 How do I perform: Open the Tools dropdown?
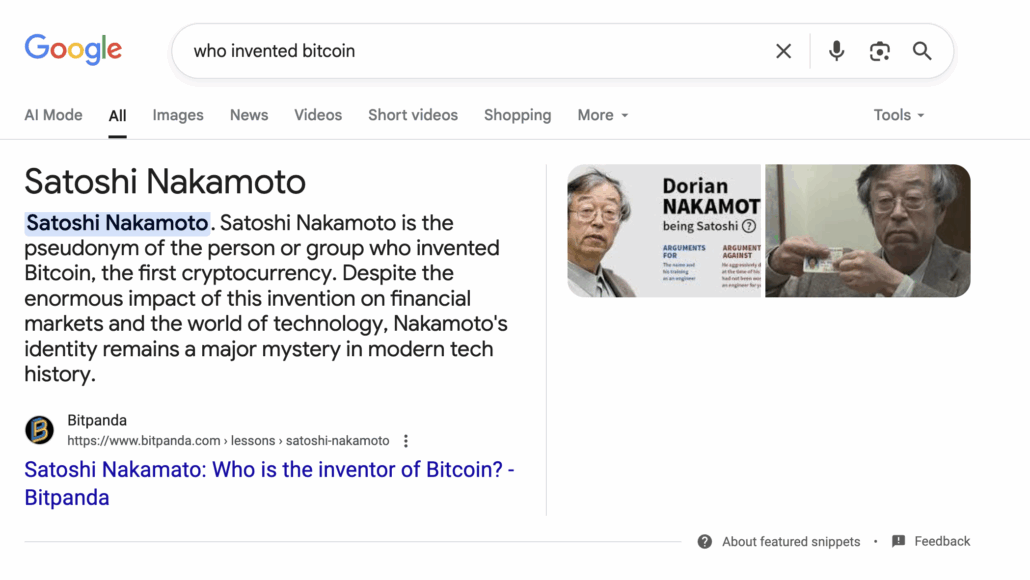(898, 115)
